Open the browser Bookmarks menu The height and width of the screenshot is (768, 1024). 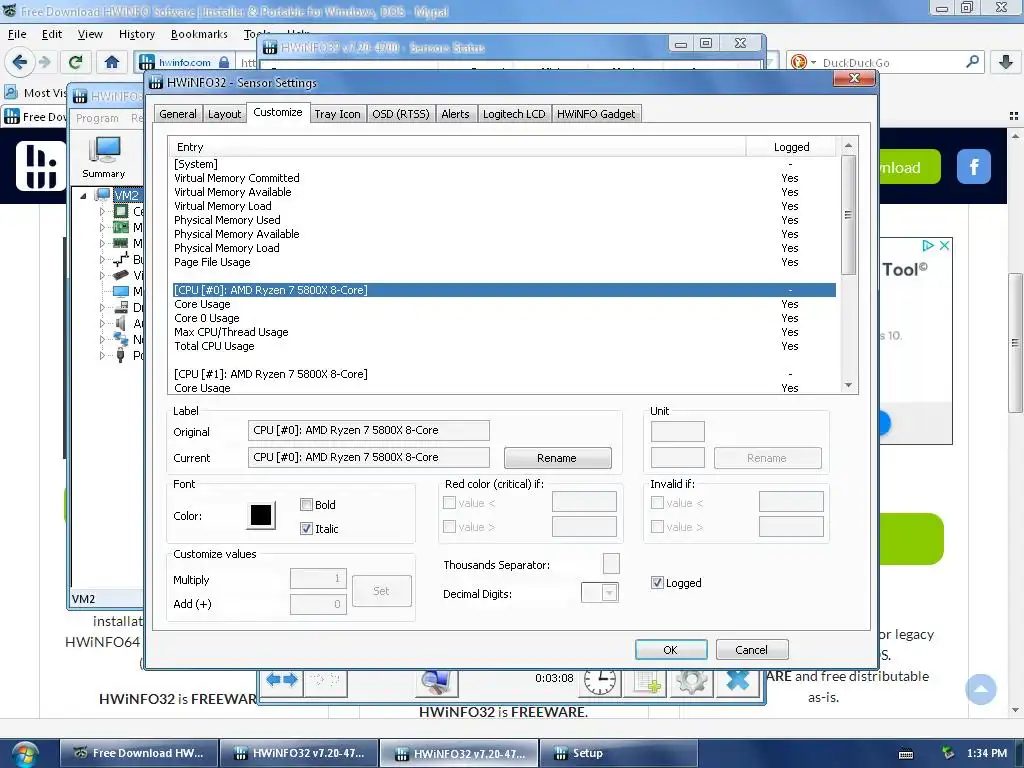199,34
